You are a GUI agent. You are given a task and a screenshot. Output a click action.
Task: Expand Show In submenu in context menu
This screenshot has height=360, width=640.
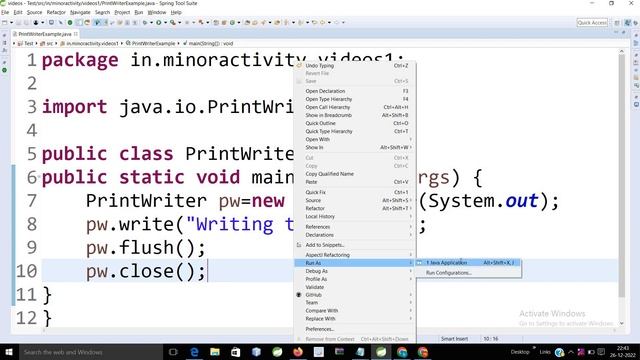[x=355, y=147]
